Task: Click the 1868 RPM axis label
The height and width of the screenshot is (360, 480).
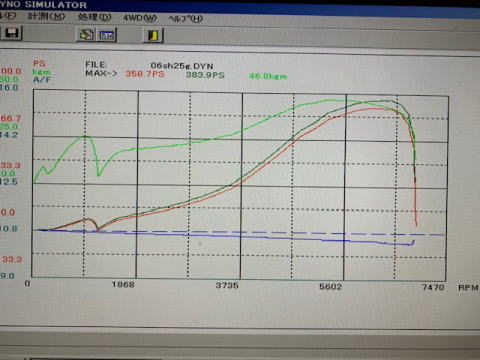Action: pos(123,284)
